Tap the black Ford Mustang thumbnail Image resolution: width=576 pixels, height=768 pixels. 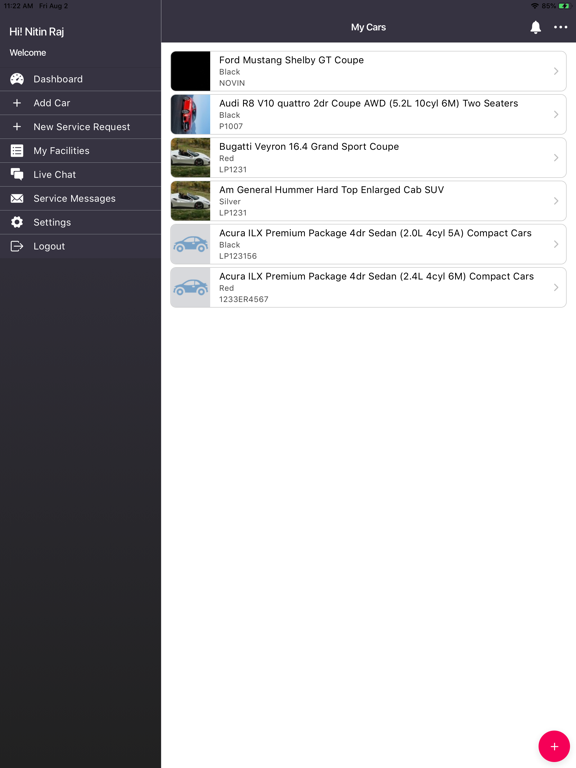coord(191,71)
